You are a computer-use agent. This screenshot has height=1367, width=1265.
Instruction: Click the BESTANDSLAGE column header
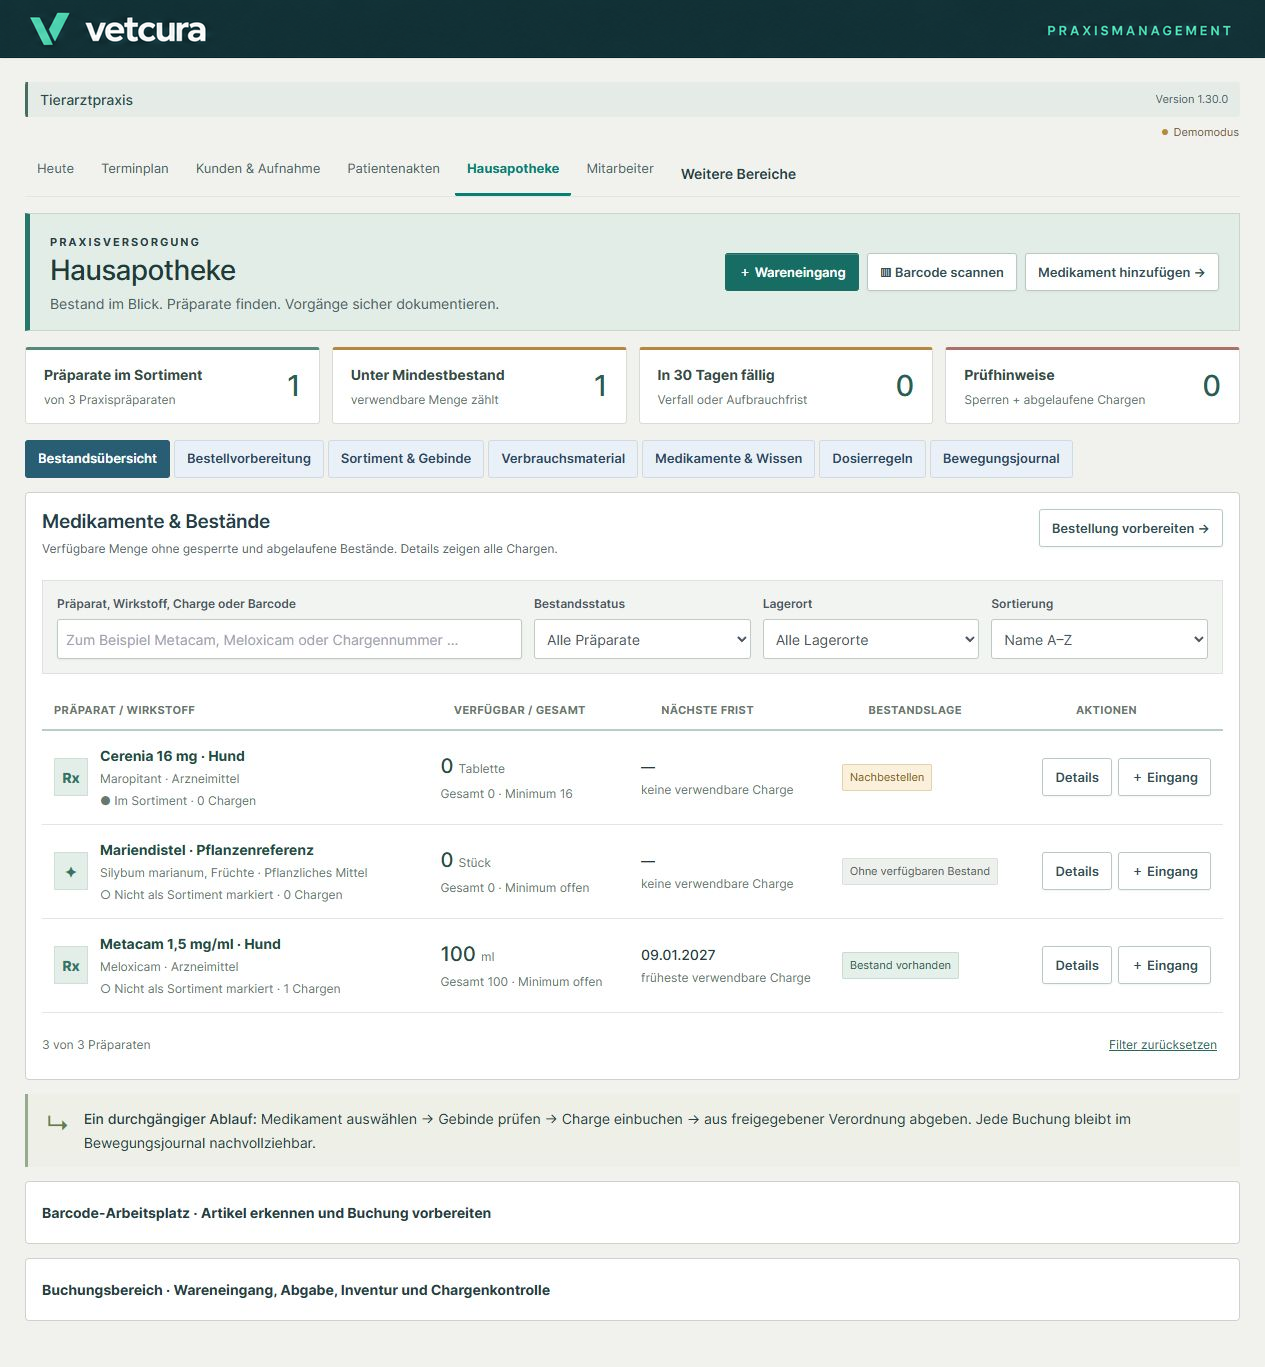click(915, 710)
